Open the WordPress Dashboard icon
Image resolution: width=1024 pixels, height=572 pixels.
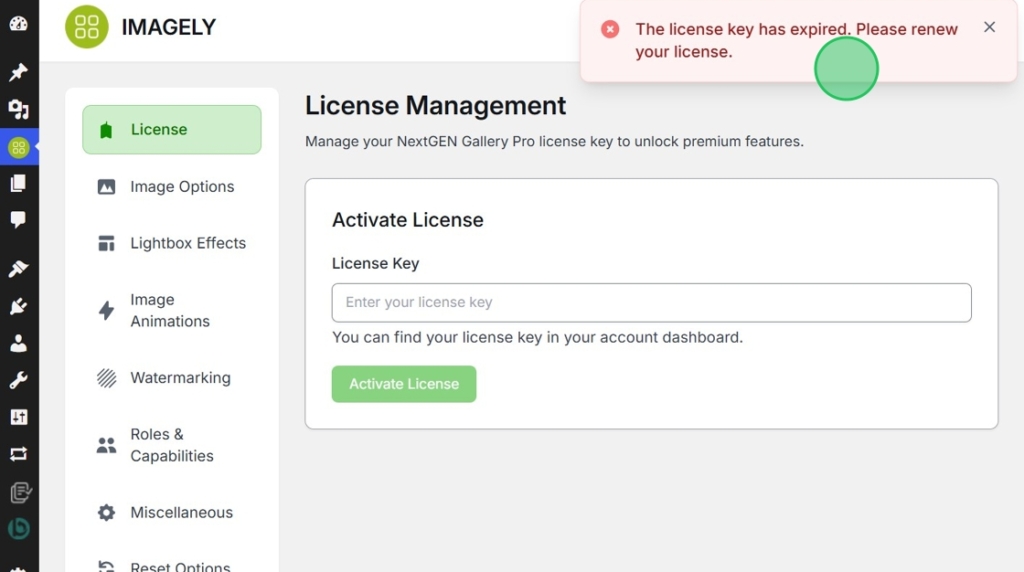[x=18, y=24]
